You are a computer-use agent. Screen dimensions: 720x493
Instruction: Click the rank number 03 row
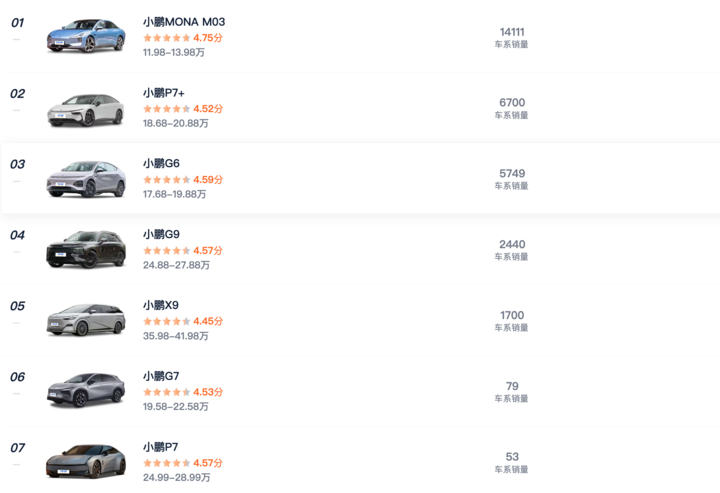[x=360, y=178]
